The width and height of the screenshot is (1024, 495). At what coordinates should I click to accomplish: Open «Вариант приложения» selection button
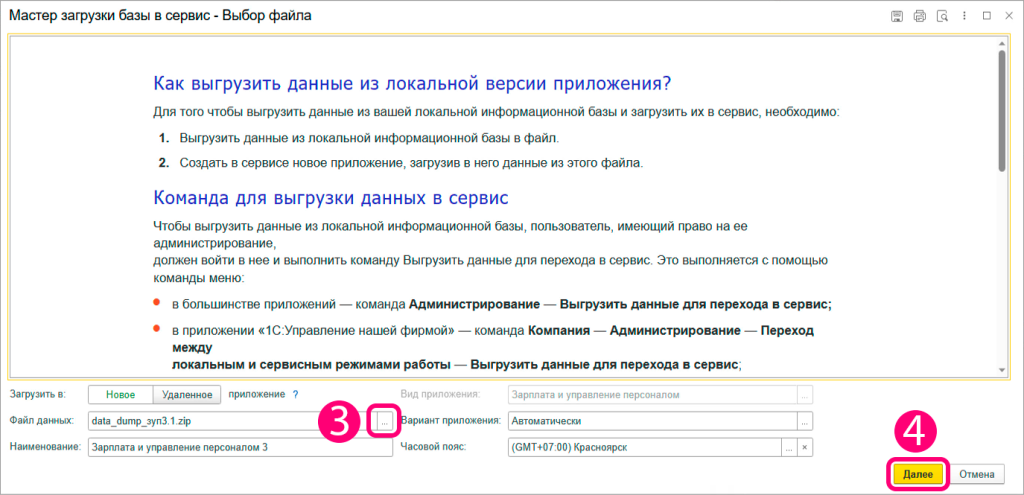[x=805, y=421]
